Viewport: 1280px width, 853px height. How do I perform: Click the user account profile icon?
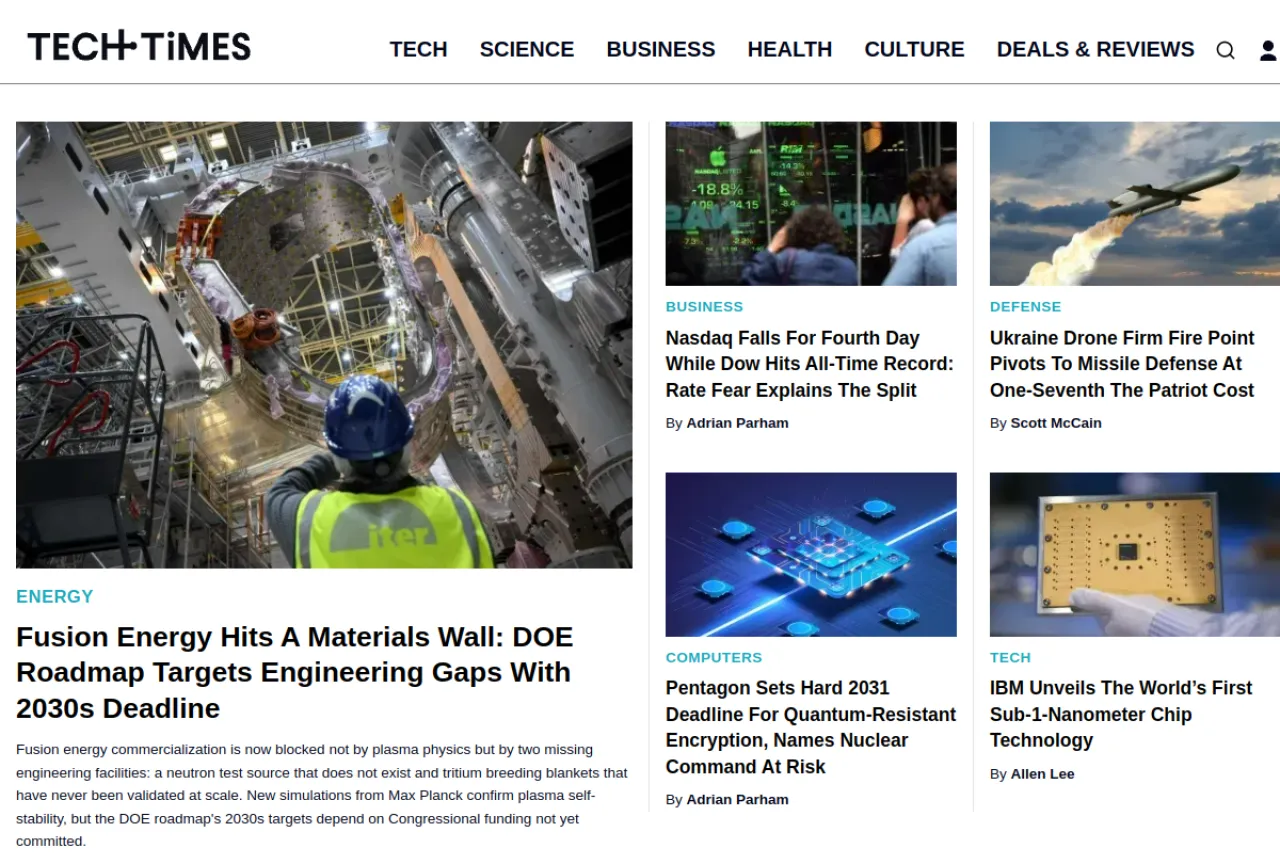(1269, 50)
